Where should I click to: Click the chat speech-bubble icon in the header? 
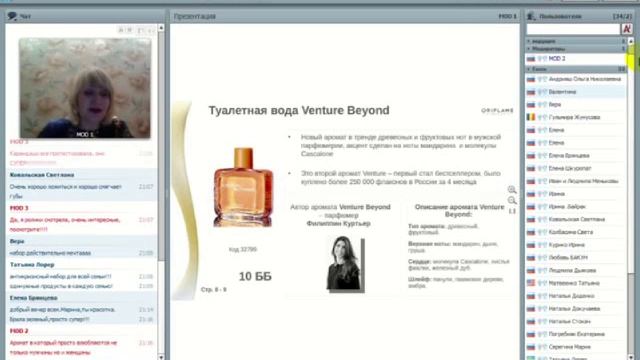point(12,16)
